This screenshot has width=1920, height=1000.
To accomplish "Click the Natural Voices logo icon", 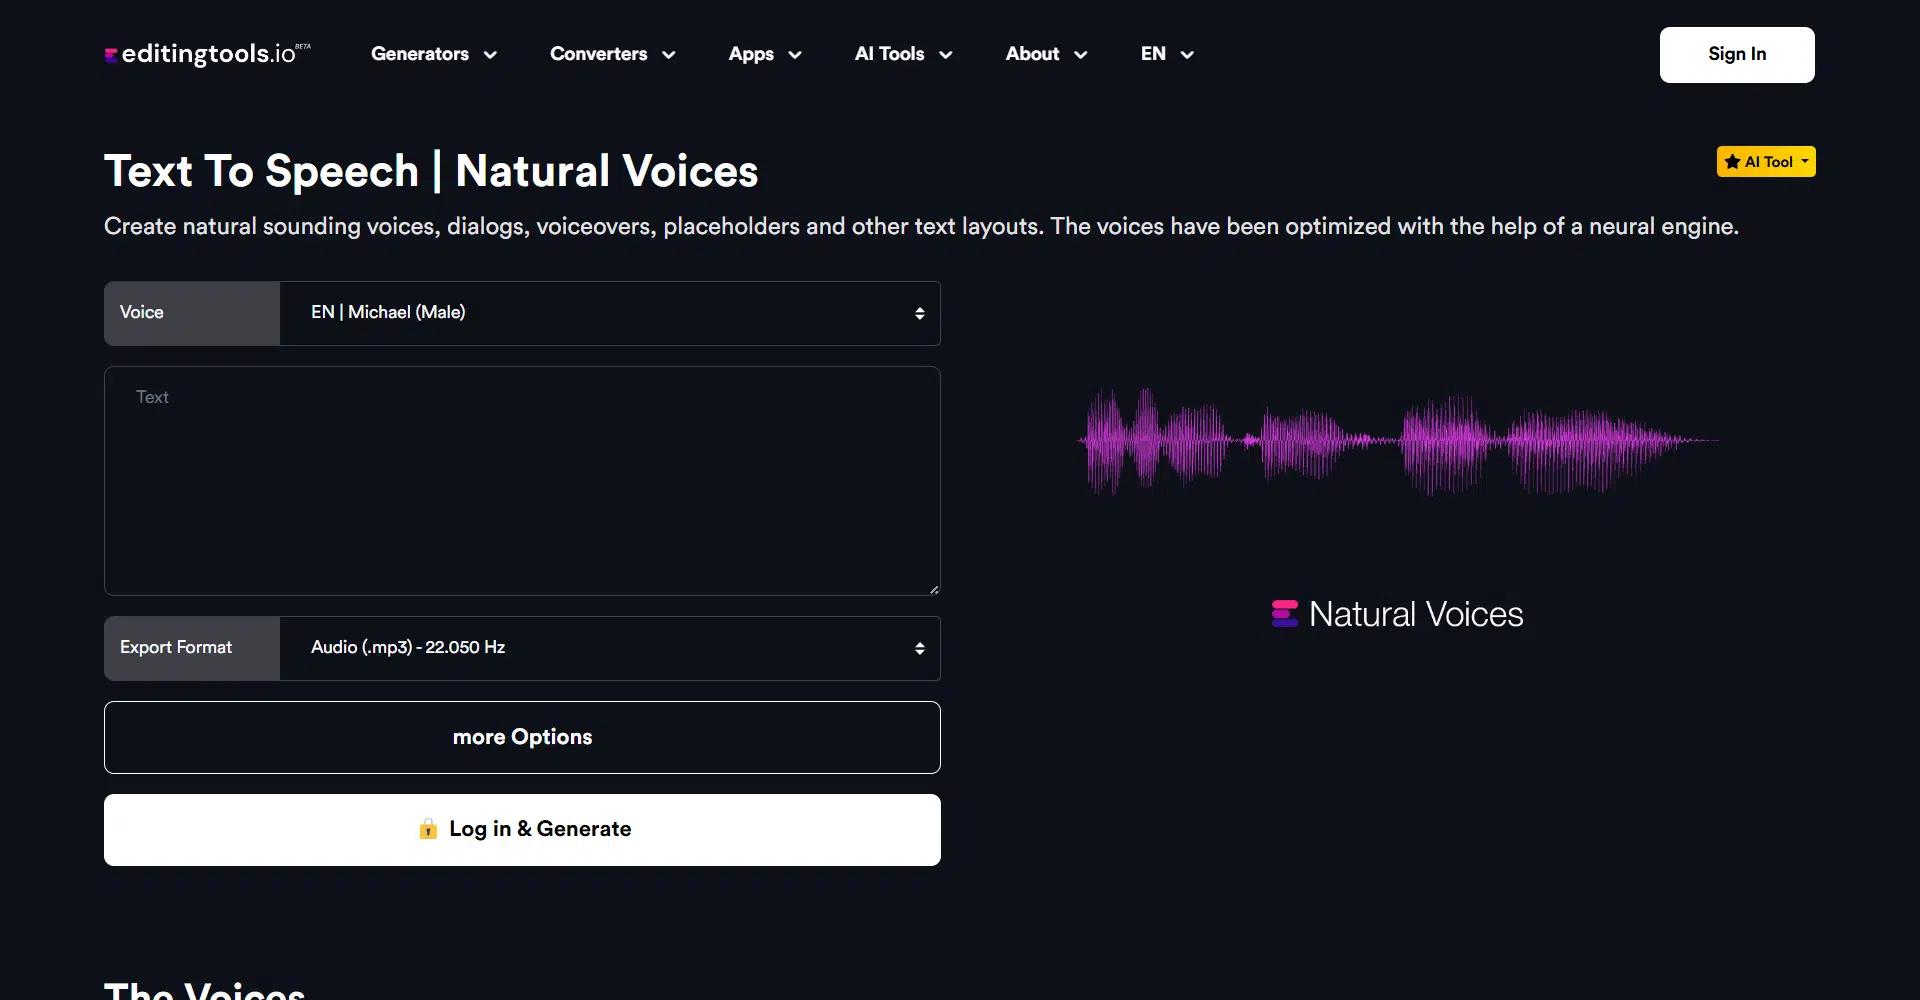I will coord(1284,614).
